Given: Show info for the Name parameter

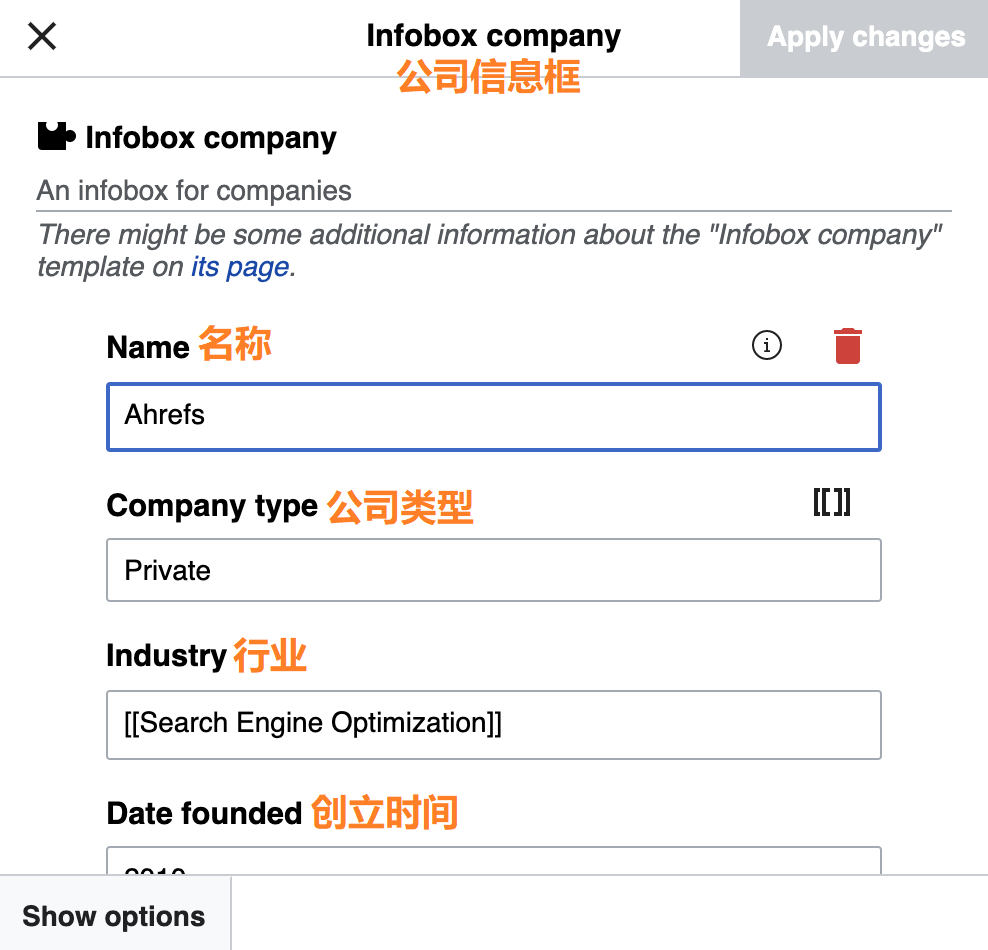Looking at the screenshot, I should [x=766, y=346].
